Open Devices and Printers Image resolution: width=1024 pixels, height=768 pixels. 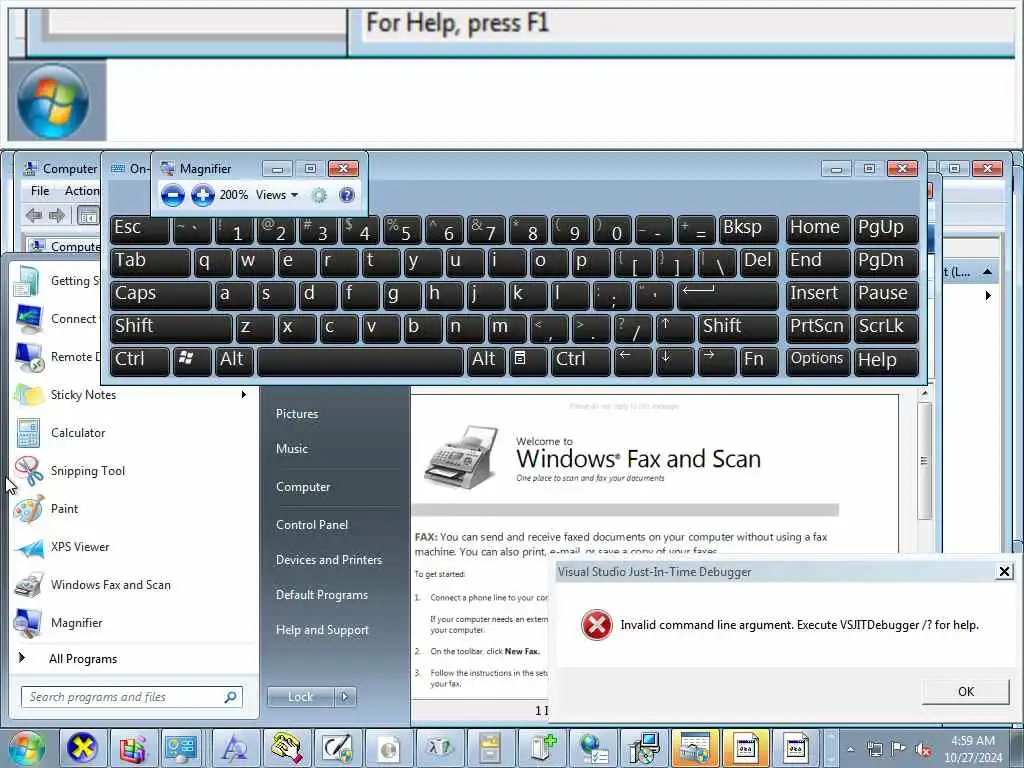point(328,560)
